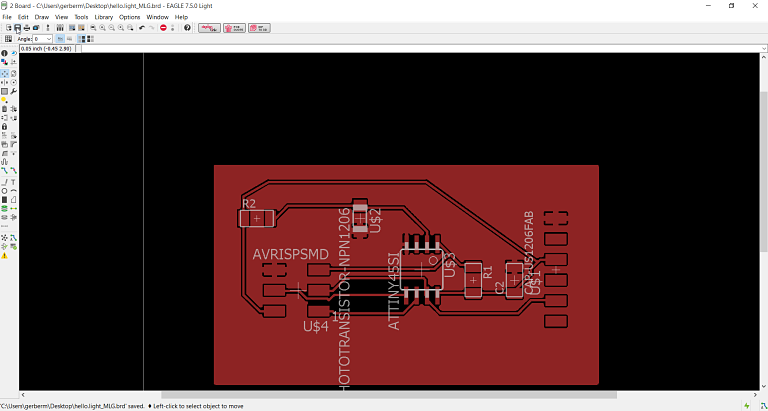Click the C2 capacitor component
This screenshot has width=768, height=411.
coord(514,280)
